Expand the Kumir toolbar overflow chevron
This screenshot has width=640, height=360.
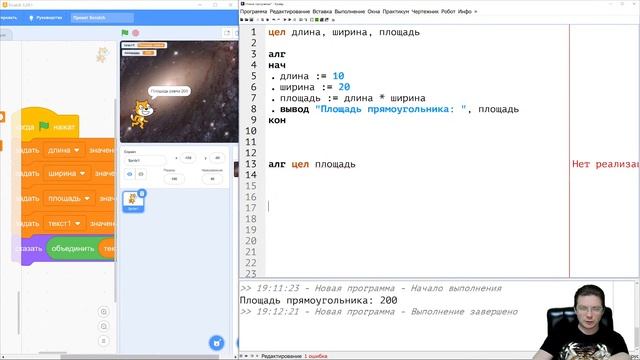[333, 20]
